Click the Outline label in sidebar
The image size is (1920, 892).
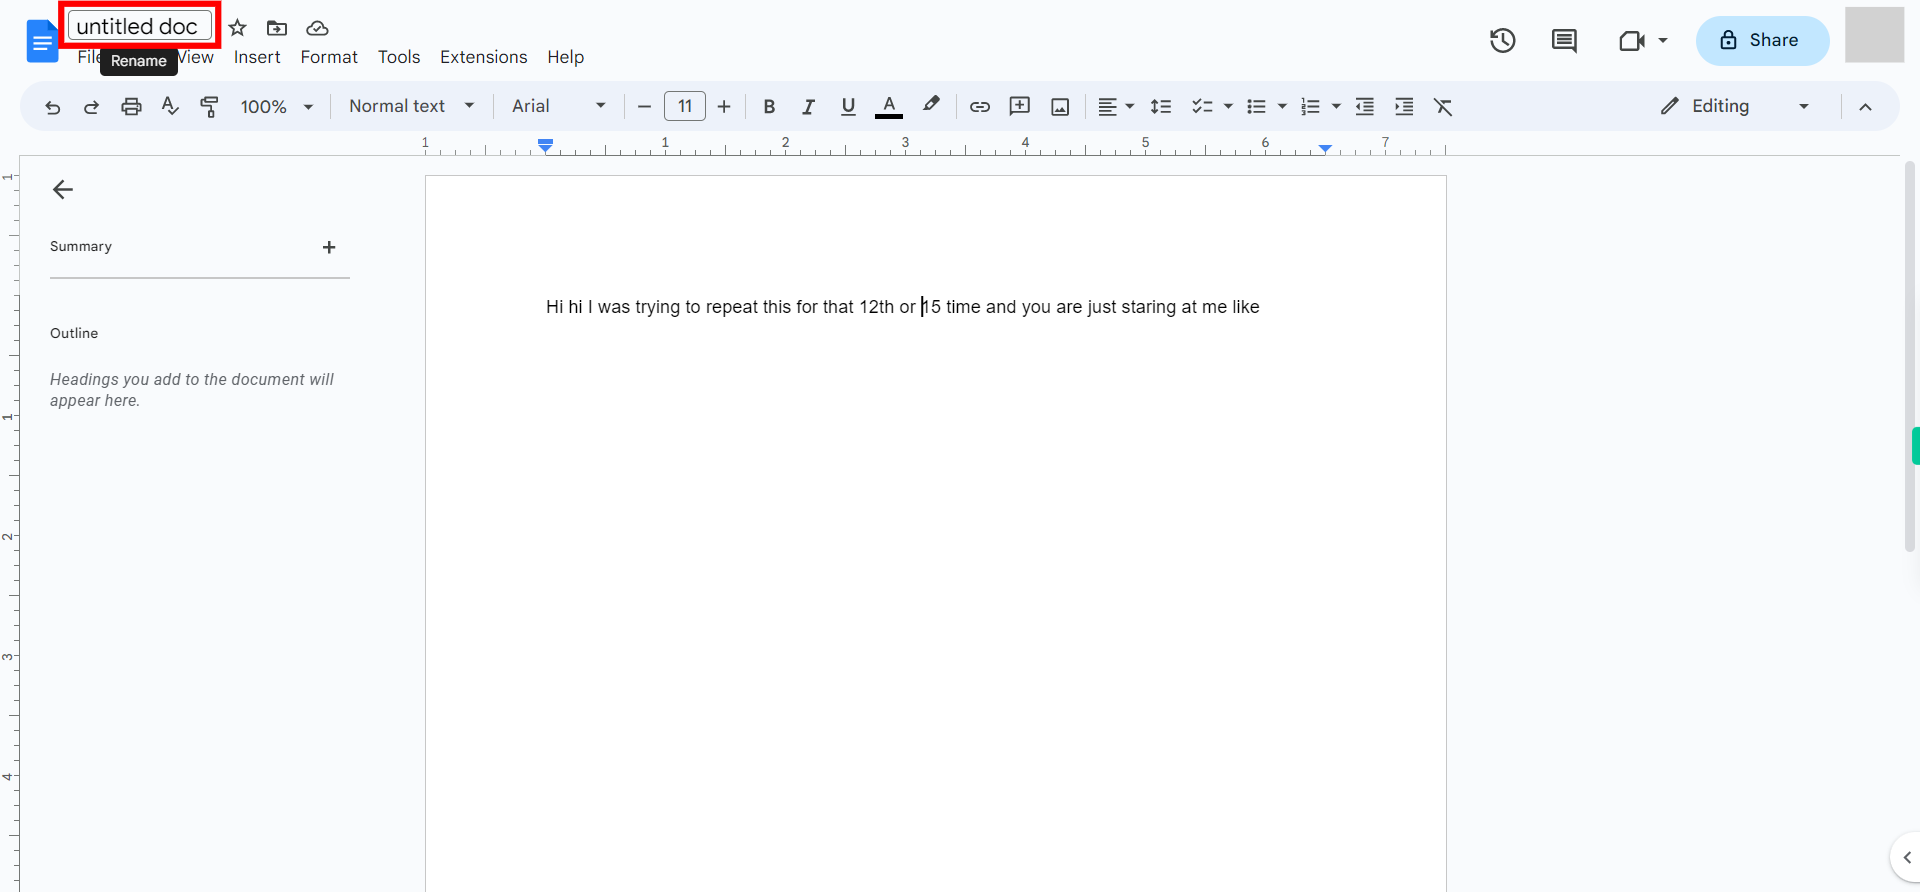(x=74, y=333)
